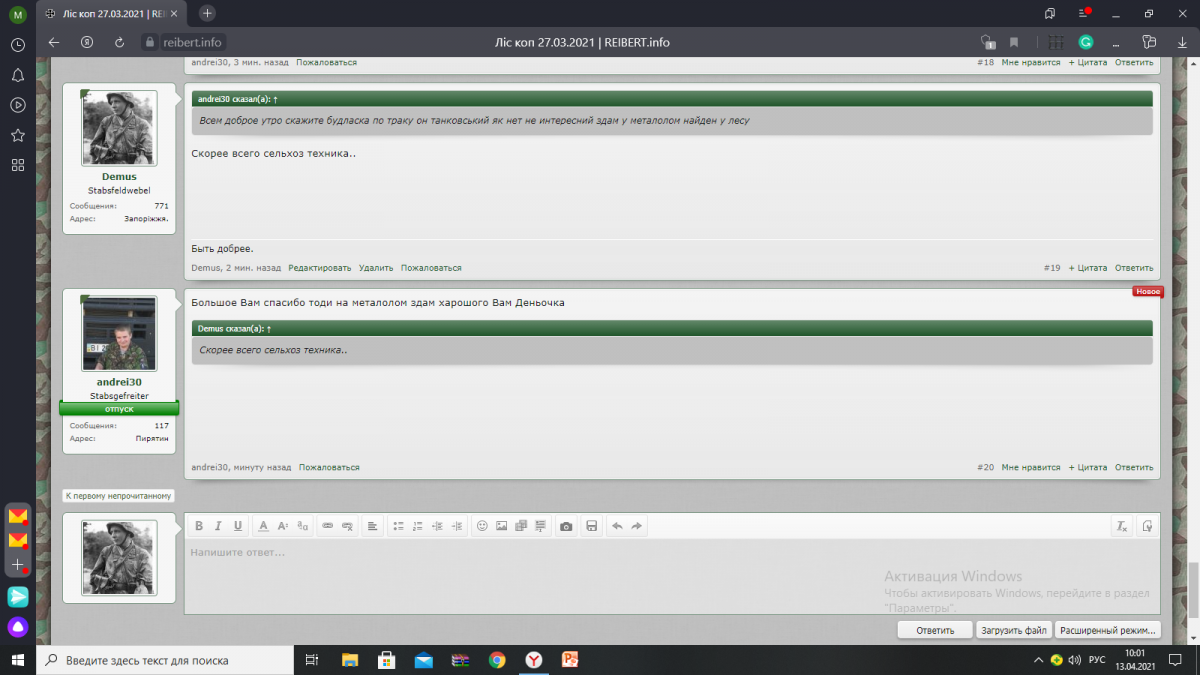Open andrei30 username profile link
Image resolution: width=1200 pixels, height=675 pixels.
click(x=119, y=381)
